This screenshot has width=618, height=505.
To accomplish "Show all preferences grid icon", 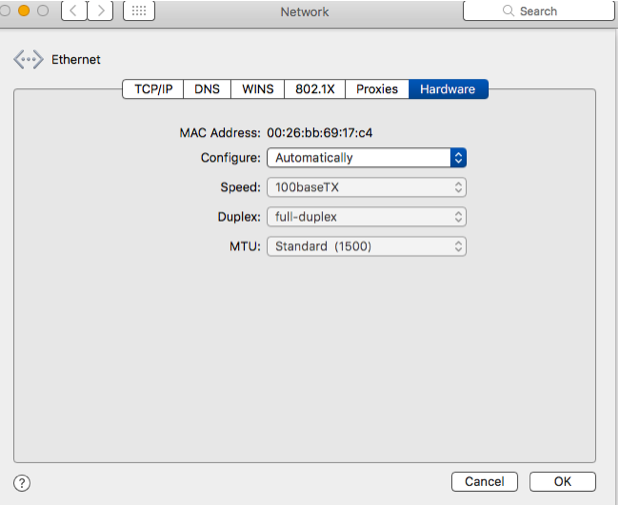I will [139, 11].
